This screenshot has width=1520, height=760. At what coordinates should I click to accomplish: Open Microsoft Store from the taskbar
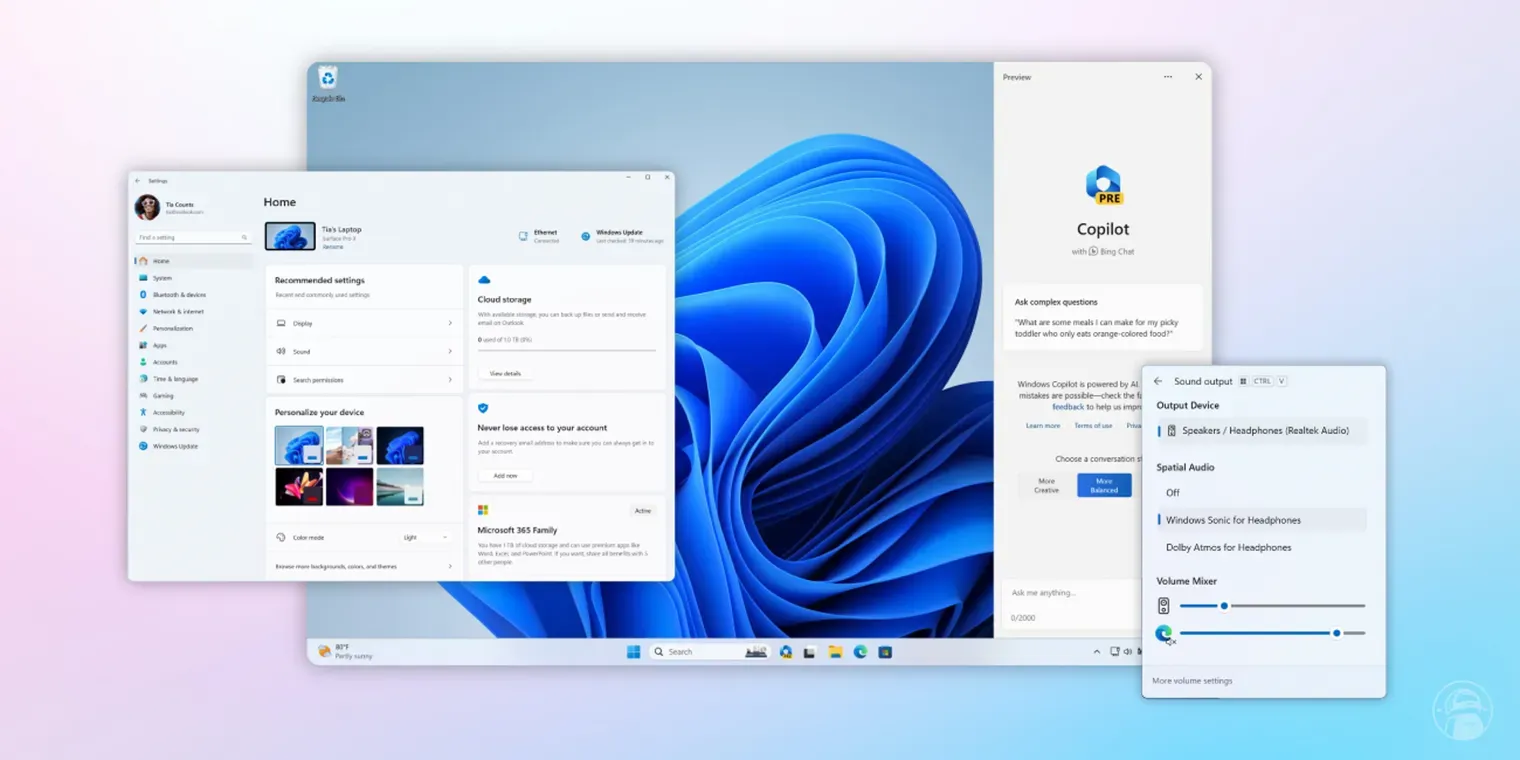click(x=885, y=652)
